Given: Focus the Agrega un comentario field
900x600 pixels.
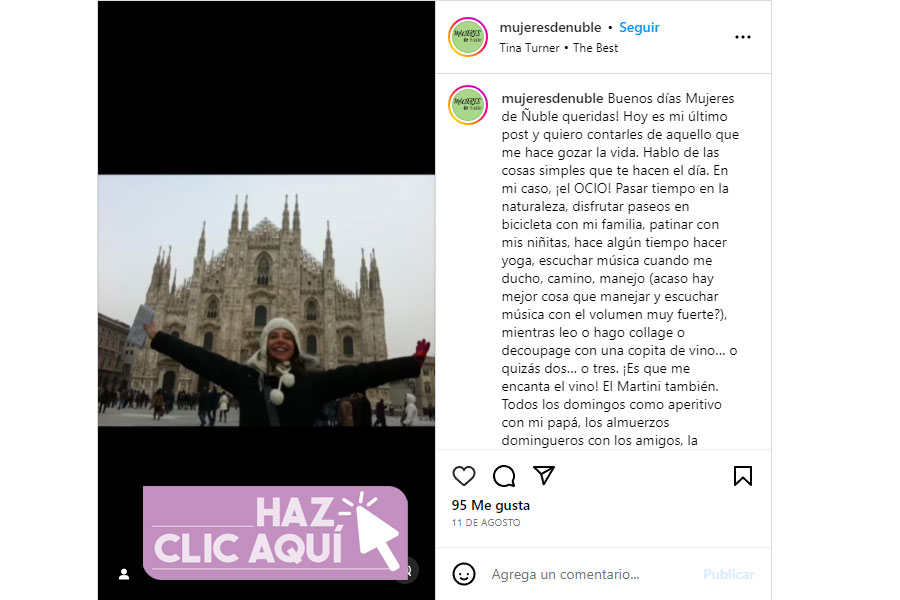Looking at the screenshot, I should [591, 574].
